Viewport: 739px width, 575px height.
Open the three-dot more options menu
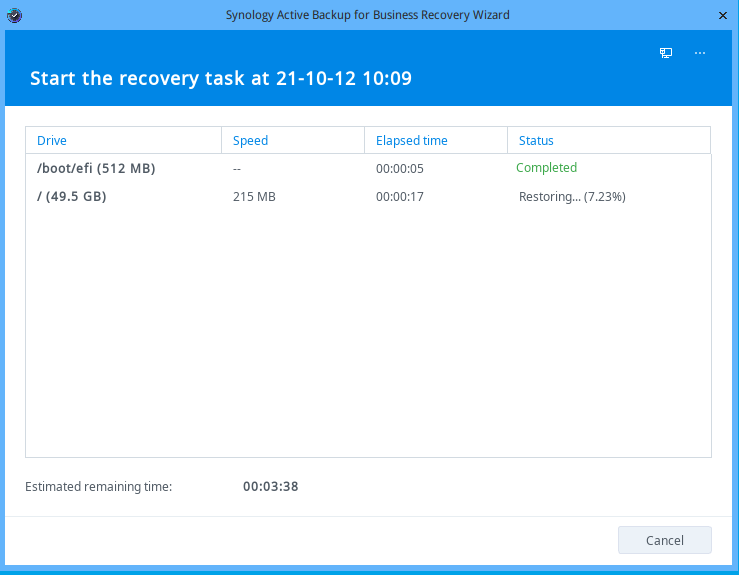tap(699, 53)
